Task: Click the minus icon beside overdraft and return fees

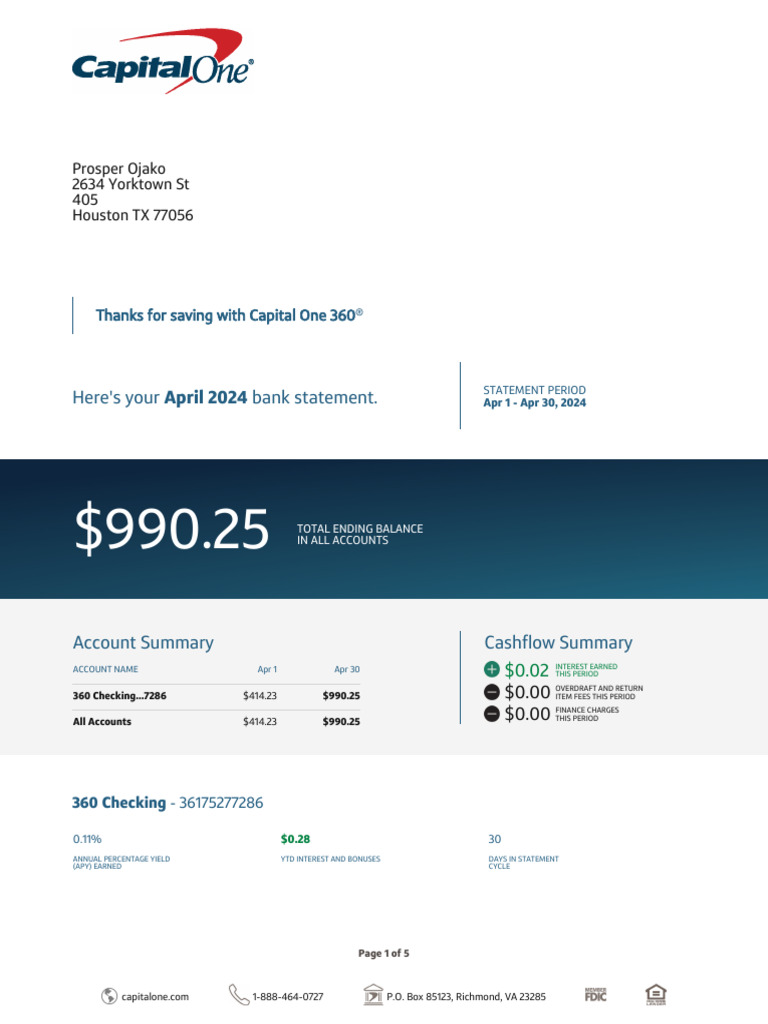Action: (491, 692)
